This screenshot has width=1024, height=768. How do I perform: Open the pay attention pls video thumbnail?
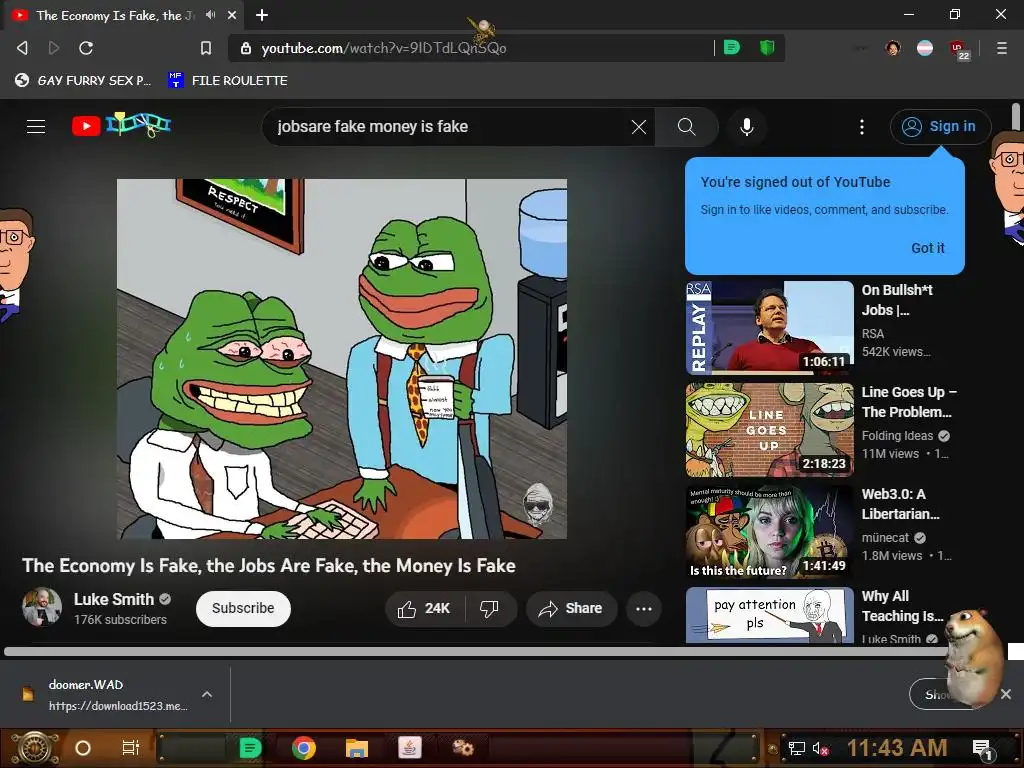tap(769, 615)
